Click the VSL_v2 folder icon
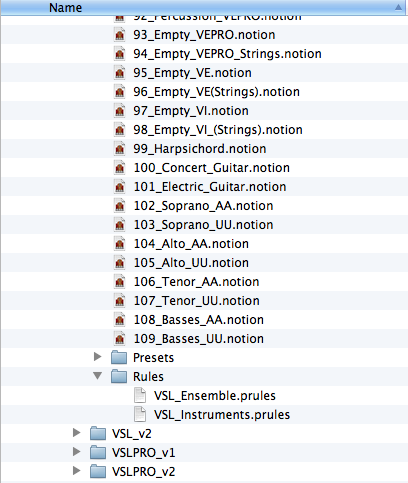Screen dimensions: 408x483 [98, 434]
